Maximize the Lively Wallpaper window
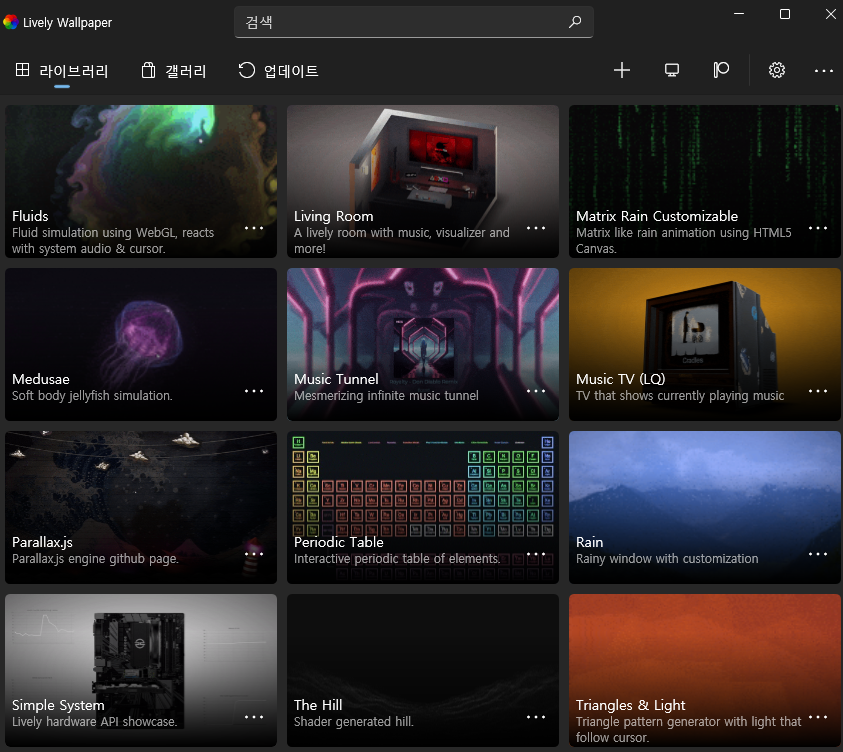This screenshot has width=843, height=752. click(x=785, y=14)
